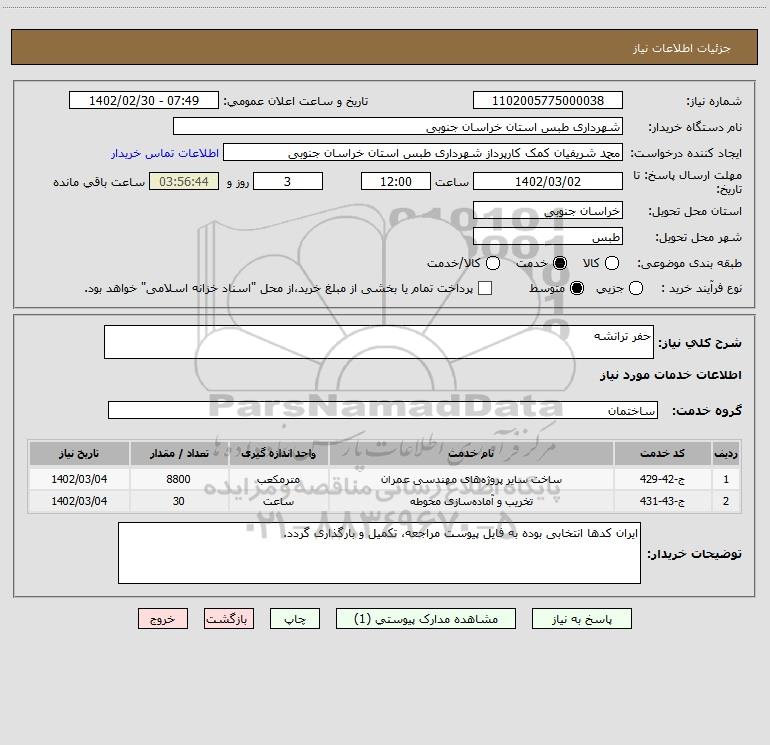Click service code ج-42-429 cell

[662, 479]
